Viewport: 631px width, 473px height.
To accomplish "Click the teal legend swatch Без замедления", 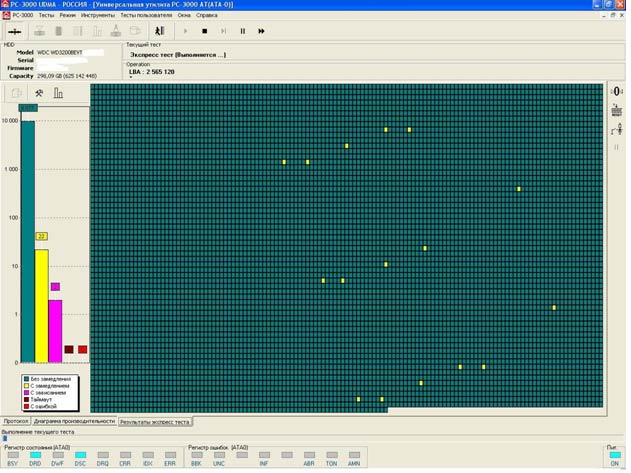I will pos(27,379).
